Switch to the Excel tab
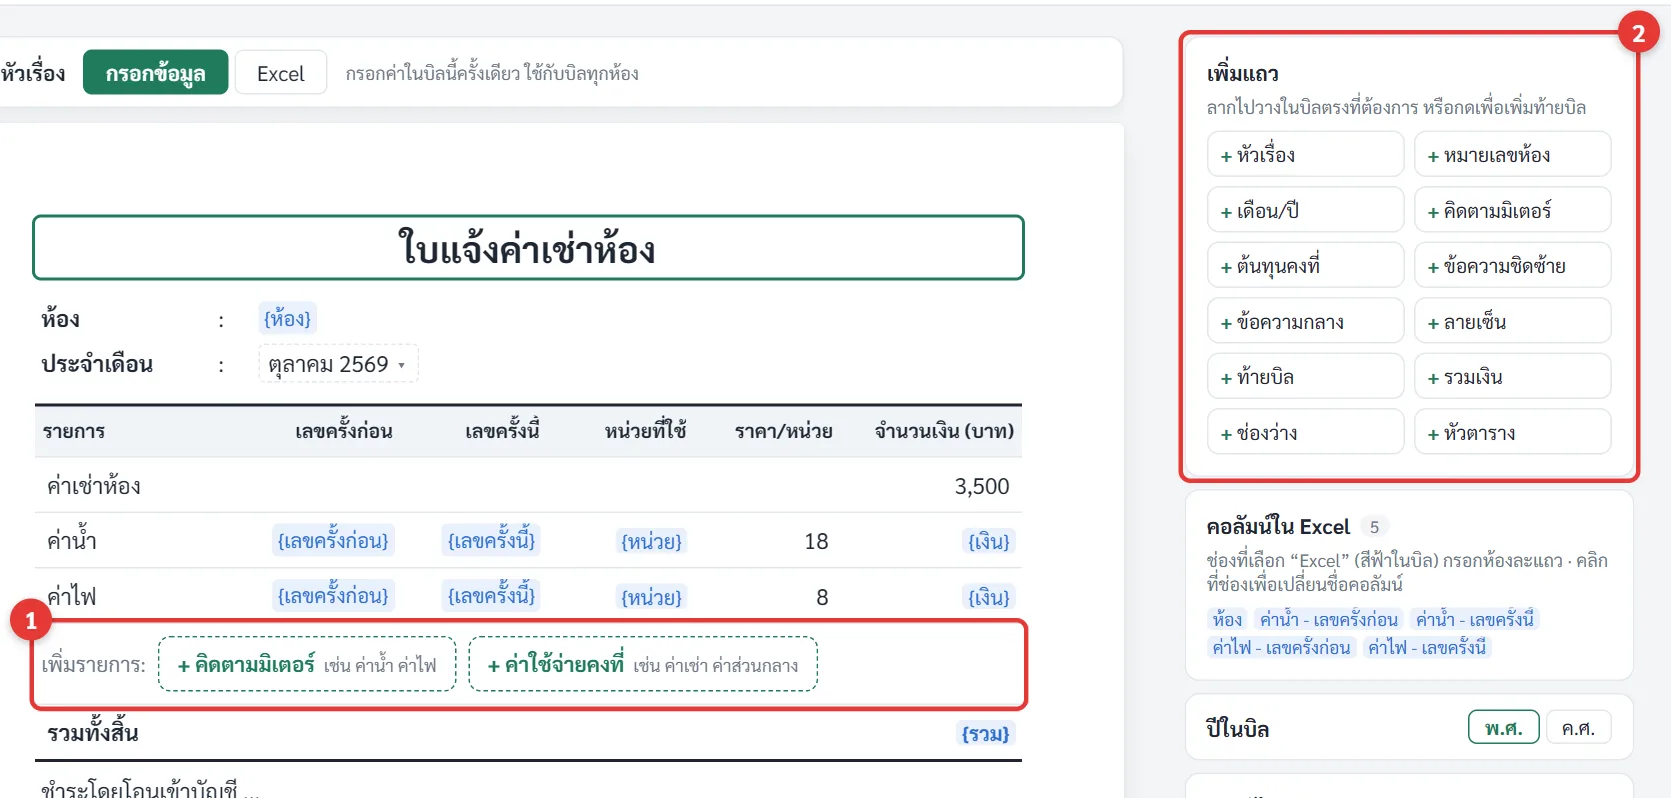This screenshot has height=798, width=1671. click(x=281, y=73)
